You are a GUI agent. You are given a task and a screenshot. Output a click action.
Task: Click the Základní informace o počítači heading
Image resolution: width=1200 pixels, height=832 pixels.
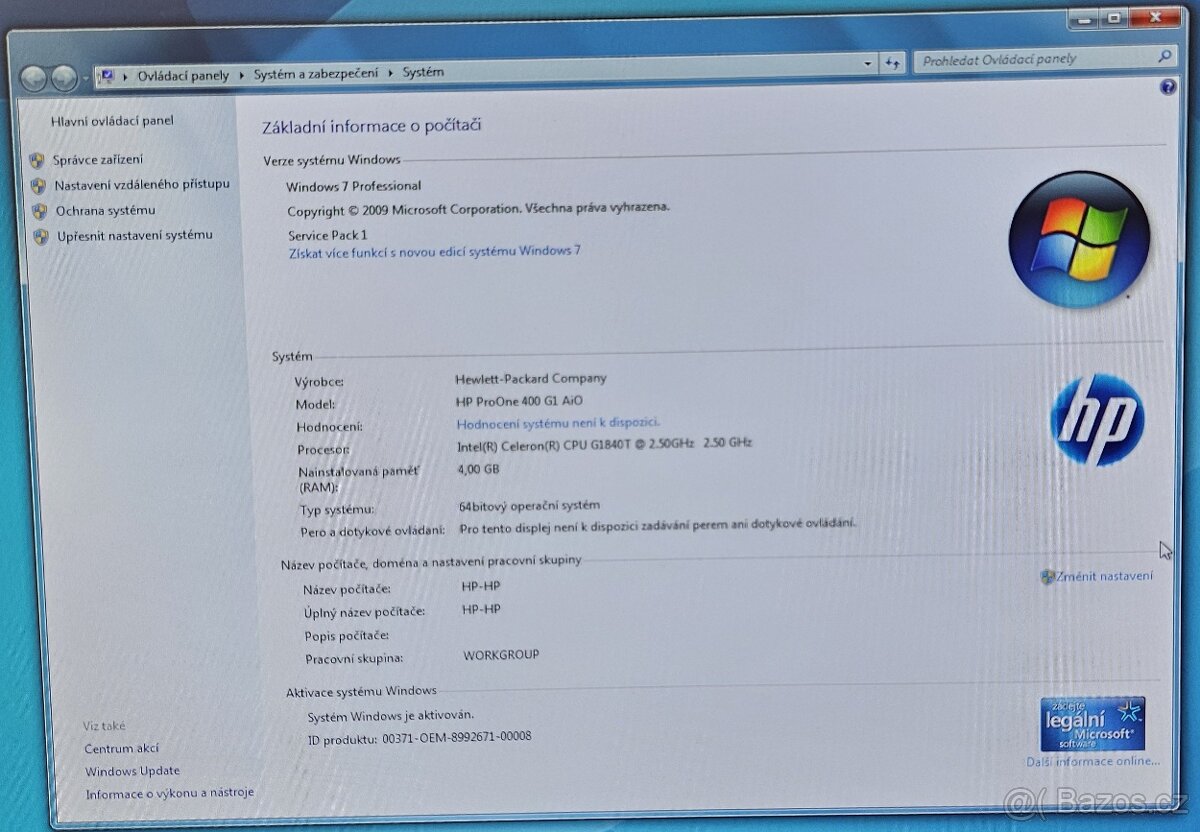click(372, 126)
